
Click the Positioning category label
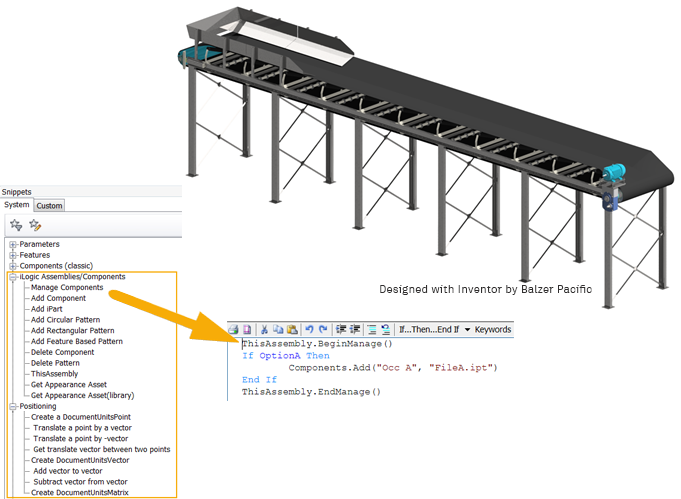(x=38, y=406)
